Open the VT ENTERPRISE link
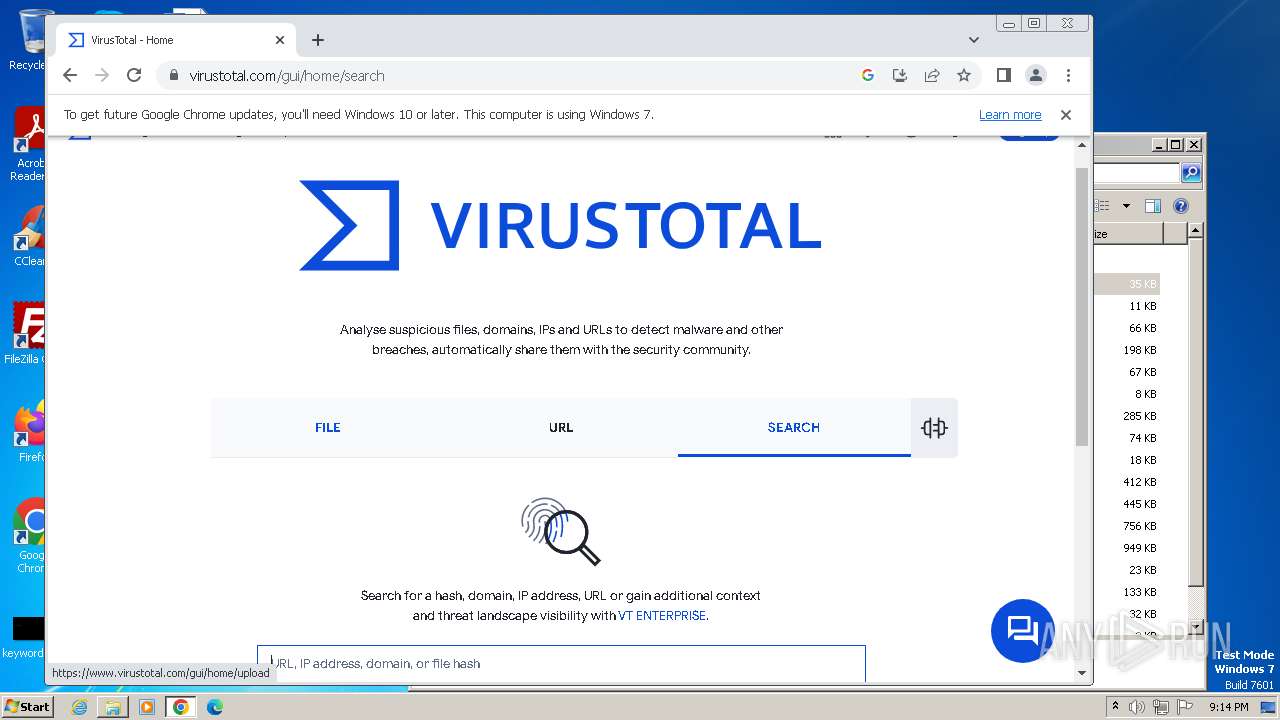 coord(662,616)
